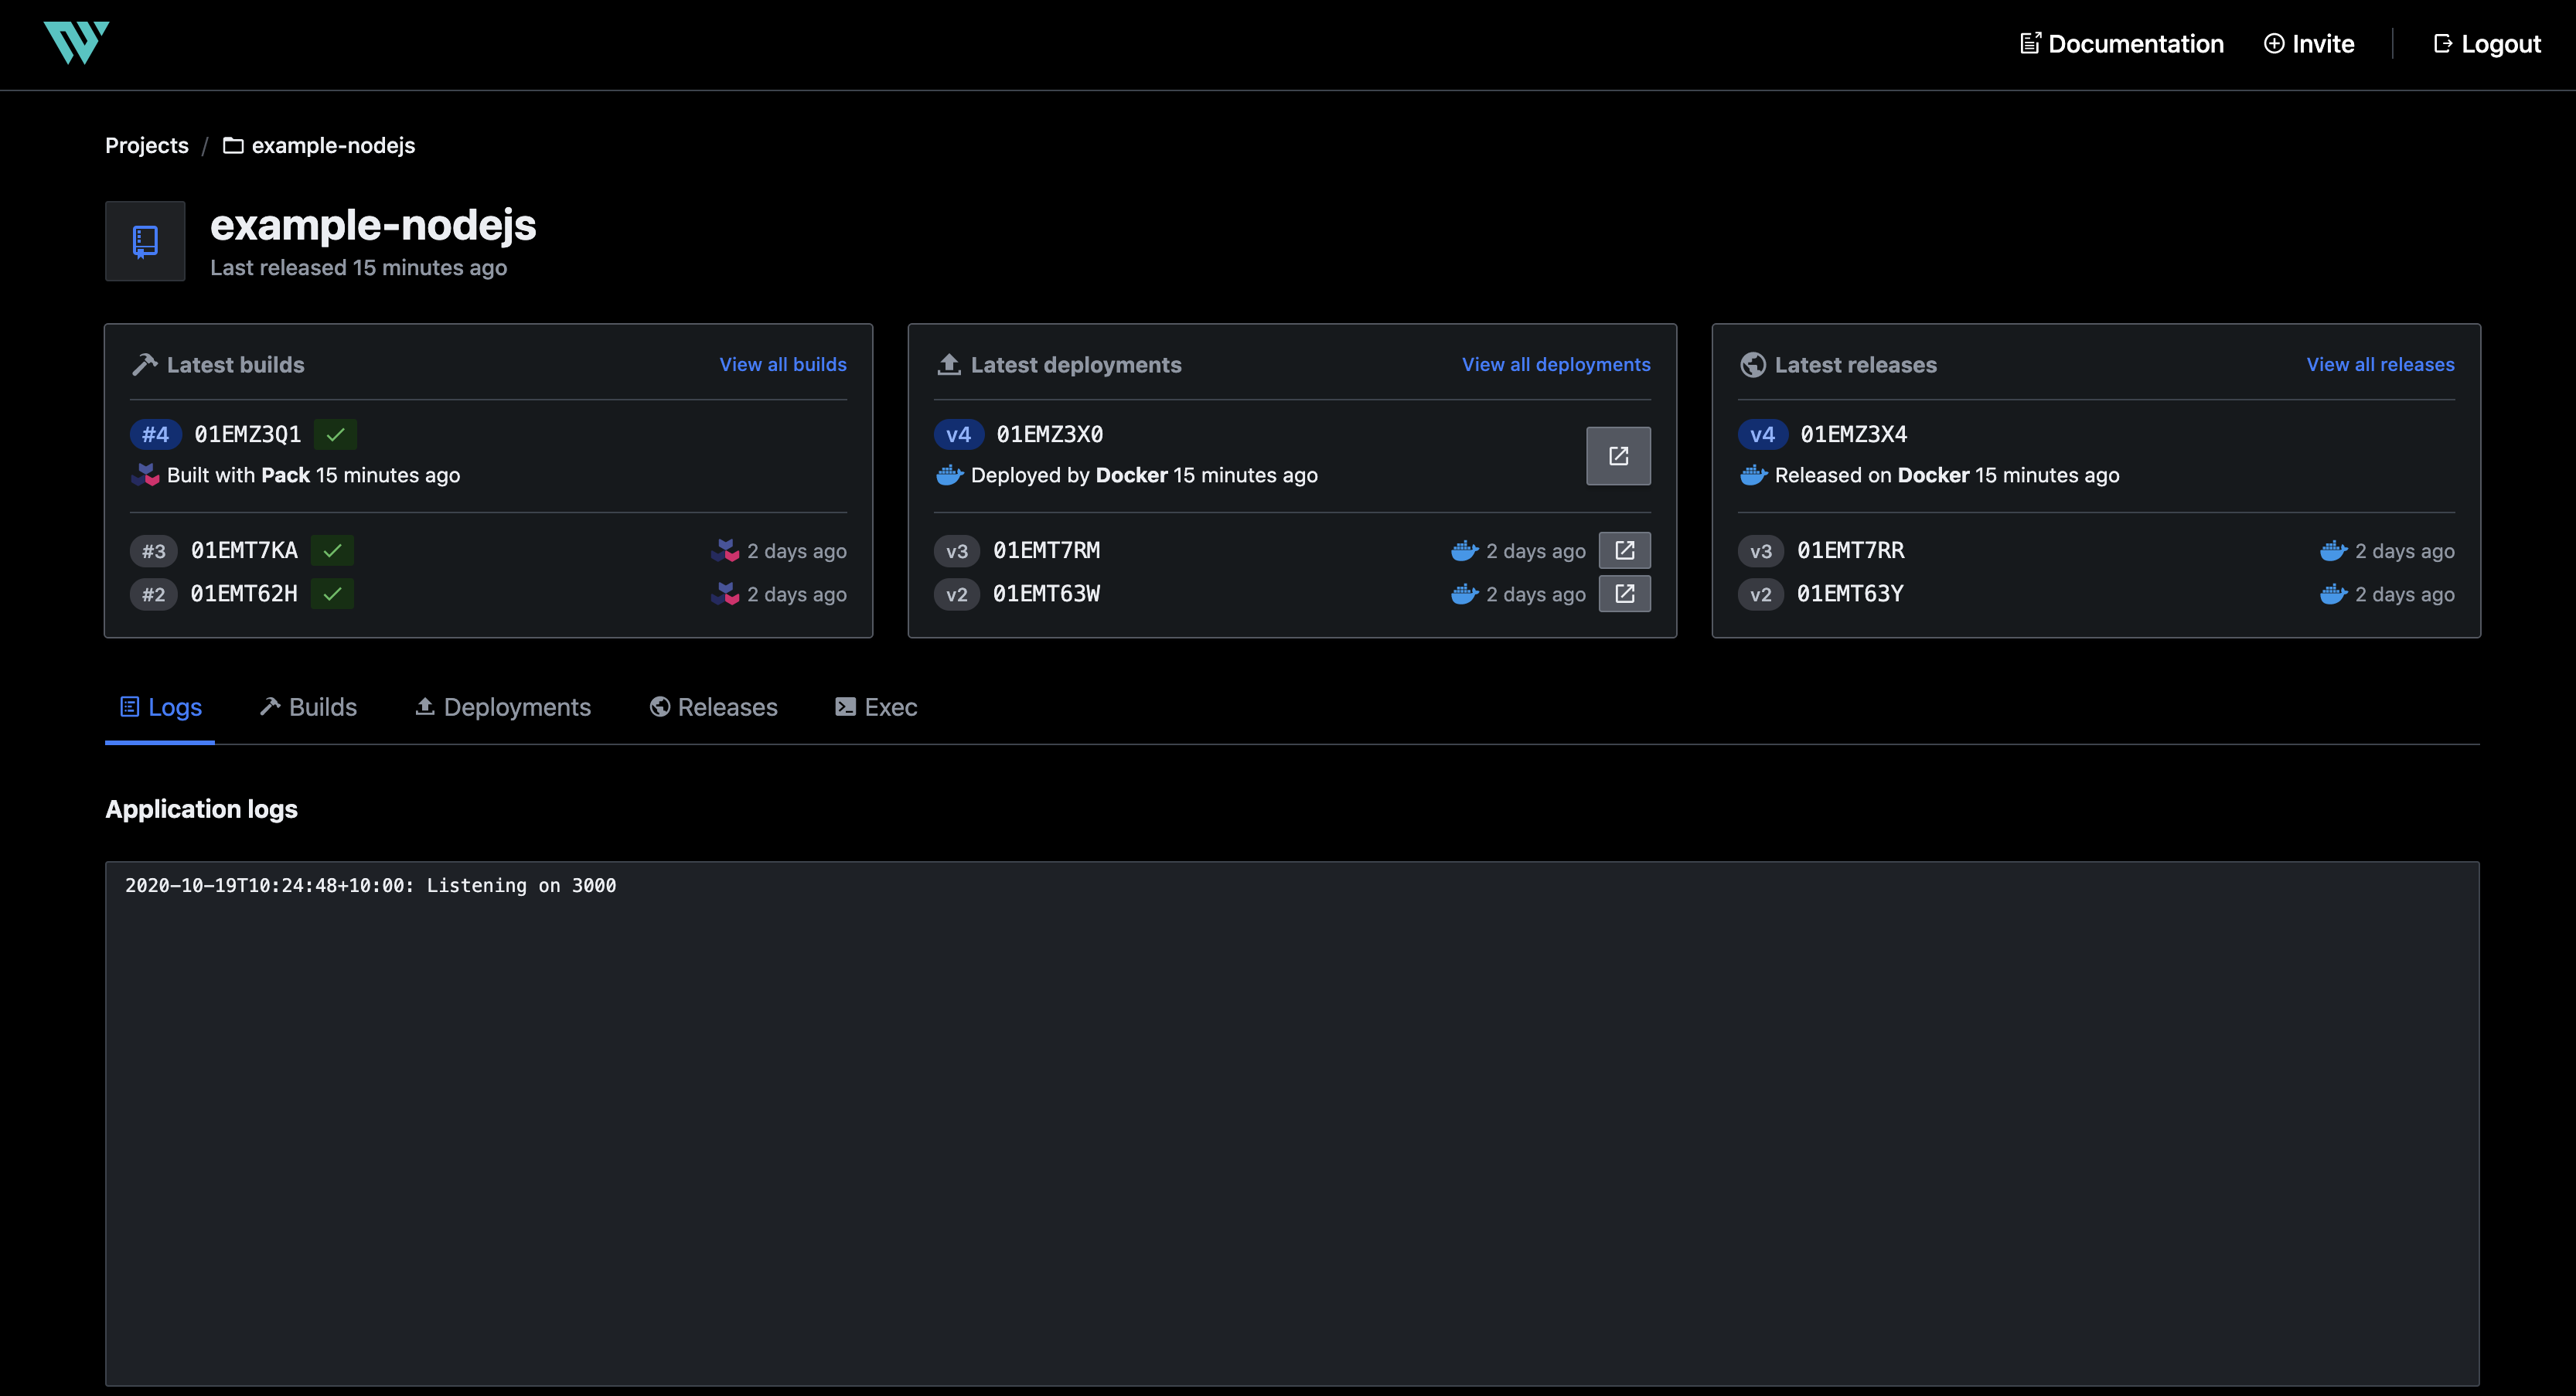Click Docker icon beside 'Deployed by Docker'
The image size is (2576, 1396).
click(x=949, y=475)
